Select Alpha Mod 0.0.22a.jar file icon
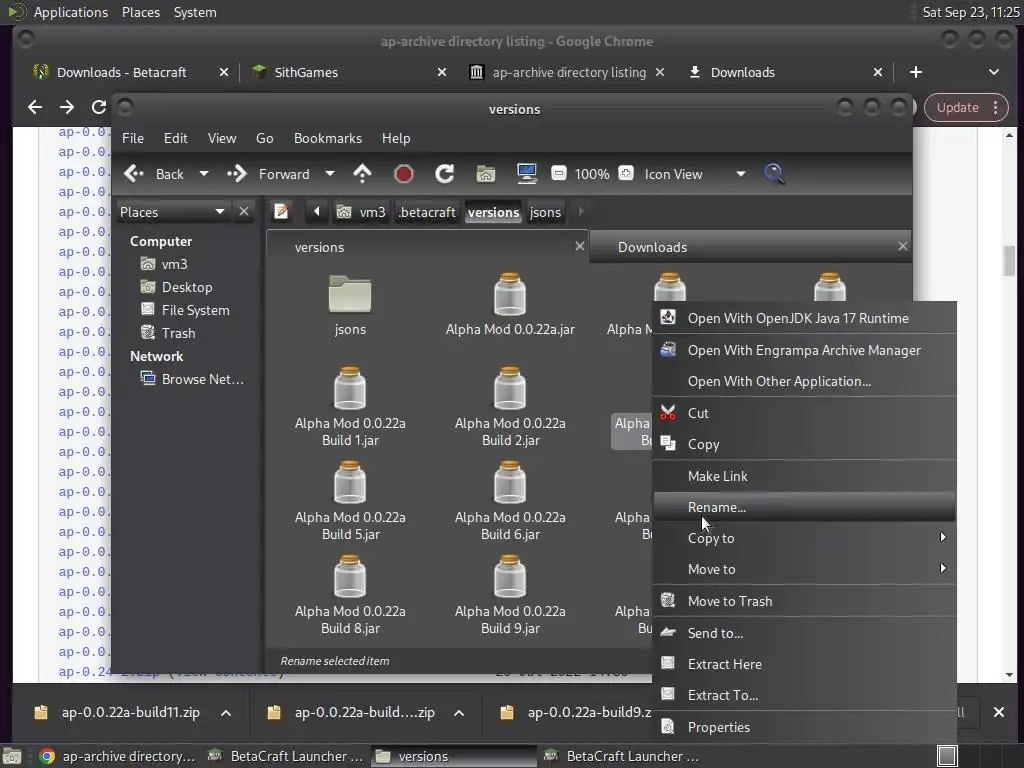1024x768 pixels. pyautogui.click(x=510, y=294)
